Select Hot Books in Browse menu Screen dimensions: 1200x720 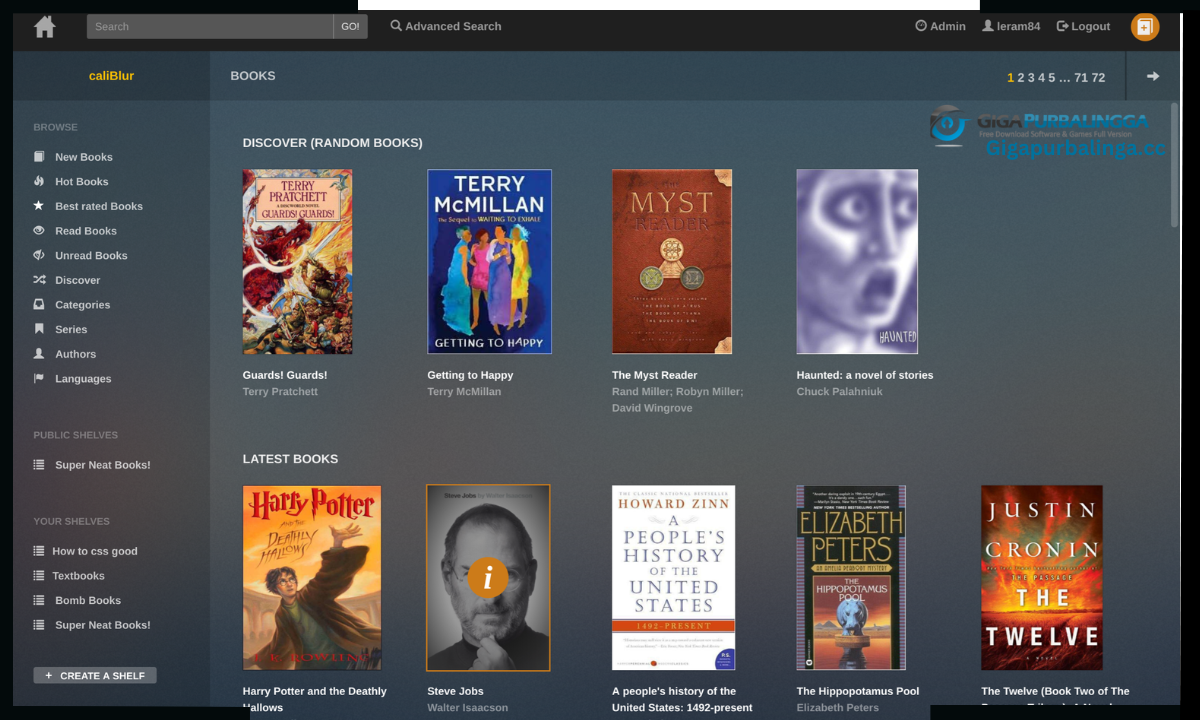pos(82,182)
